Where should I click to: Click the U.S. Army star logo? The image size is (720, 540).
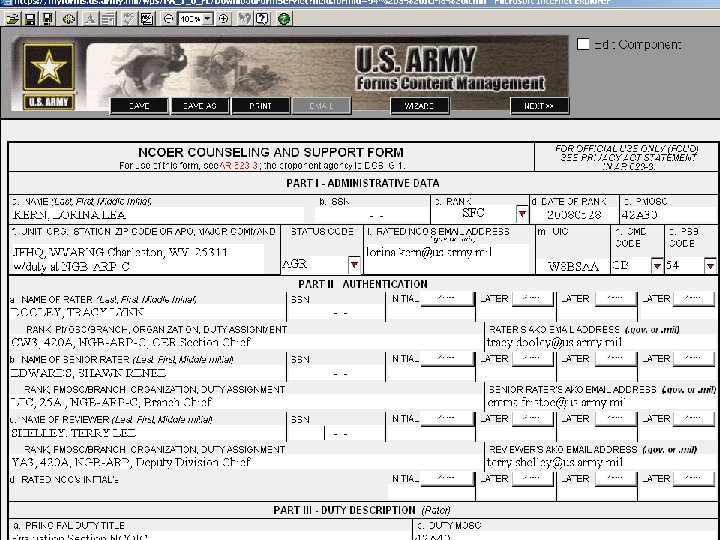[49, 67]
